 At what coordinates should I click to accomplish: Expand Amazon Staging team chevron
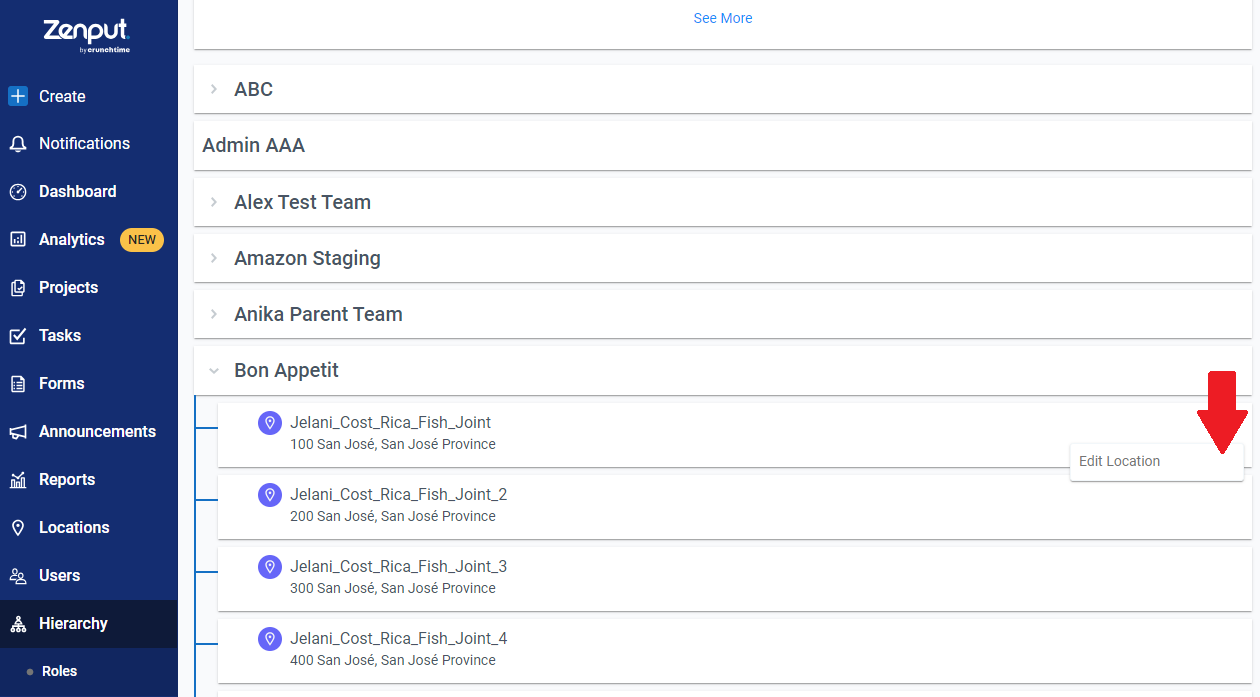[213, 258]
